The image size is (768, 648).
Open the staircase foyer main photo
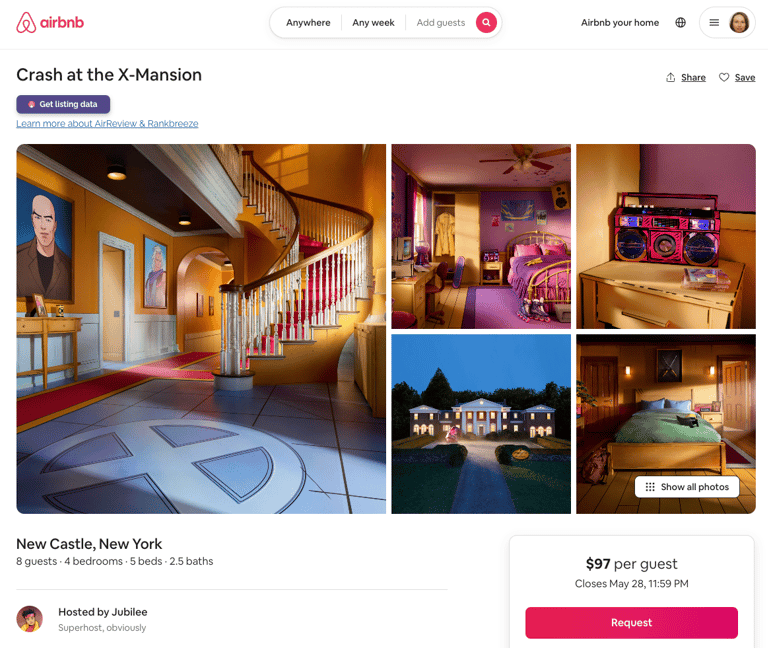coord(201,329)
